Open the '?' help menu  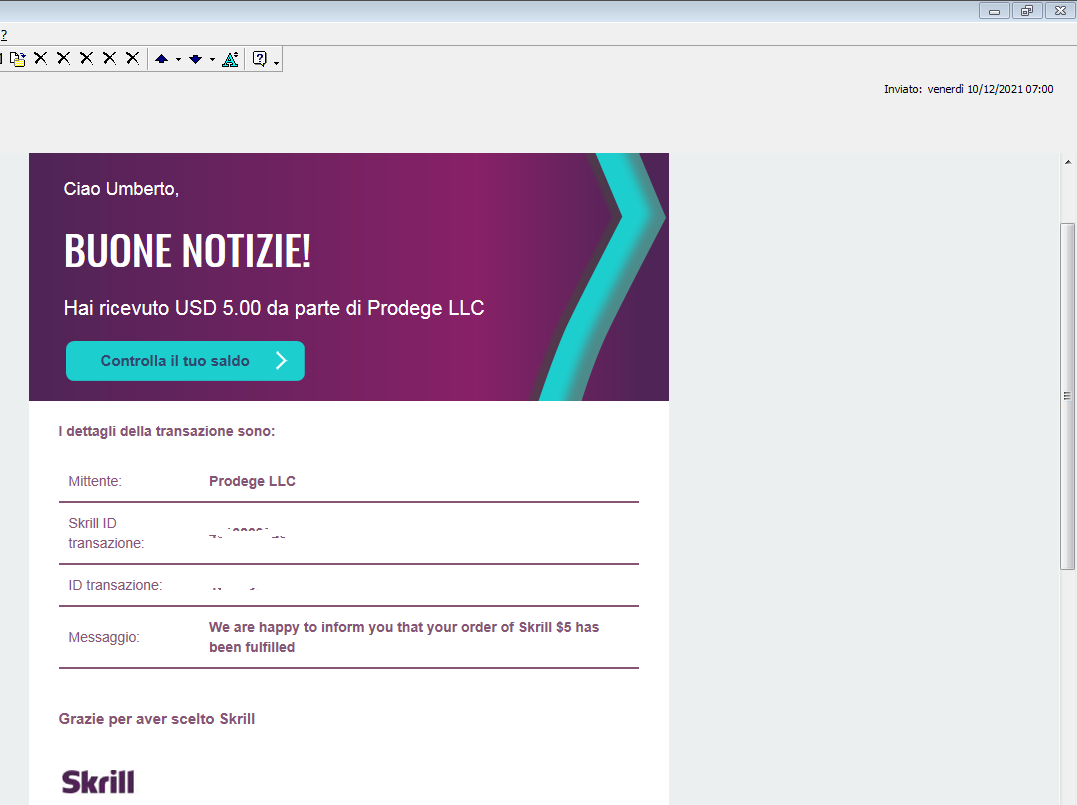pyautogui.click(x=3, y=34)
